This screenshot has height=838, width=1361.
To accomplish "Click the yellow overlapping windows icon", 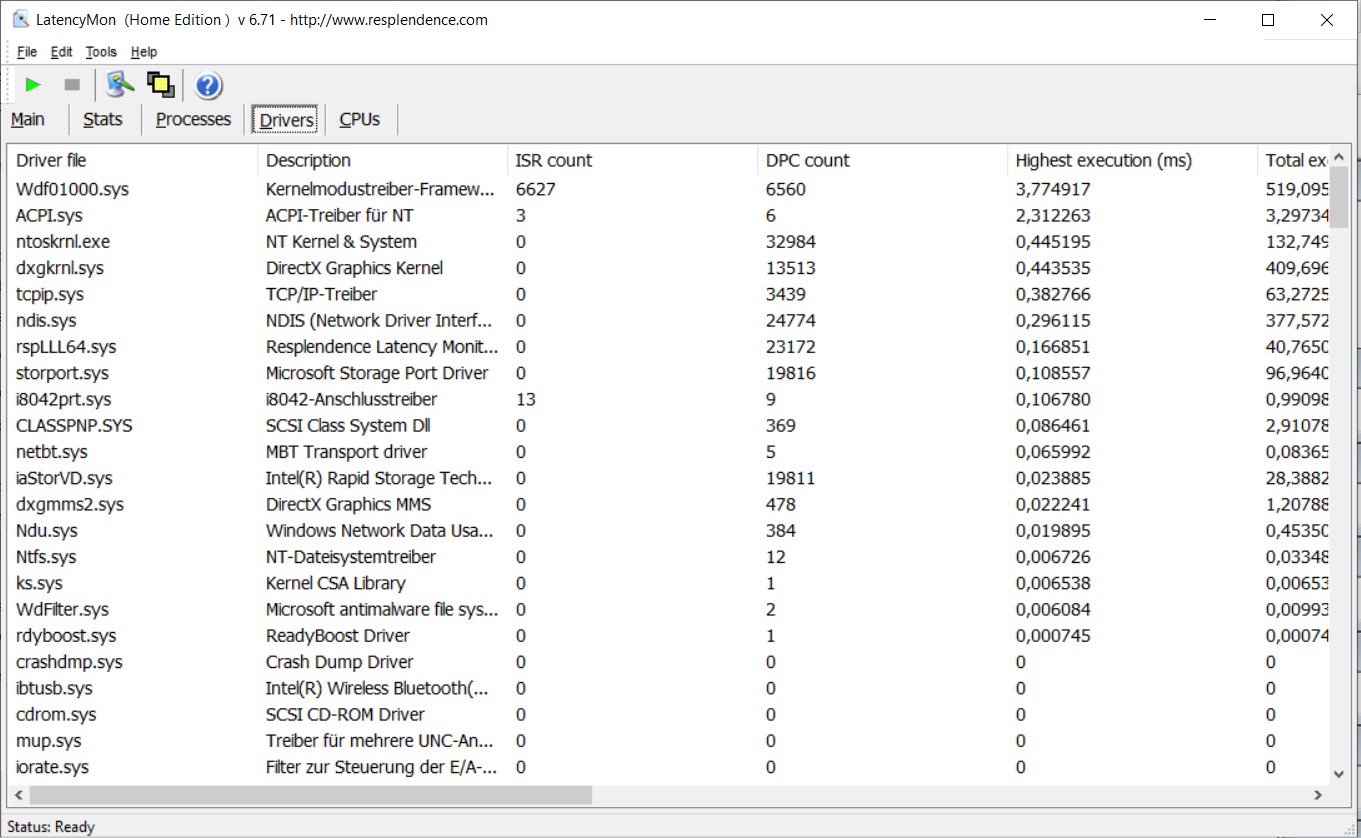I will click(x=161, y=85).
